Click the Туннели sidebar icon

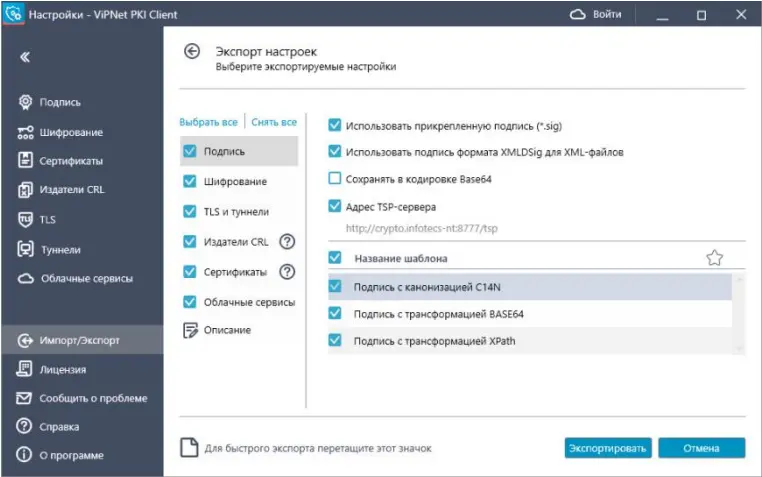(x=25, y=249)
